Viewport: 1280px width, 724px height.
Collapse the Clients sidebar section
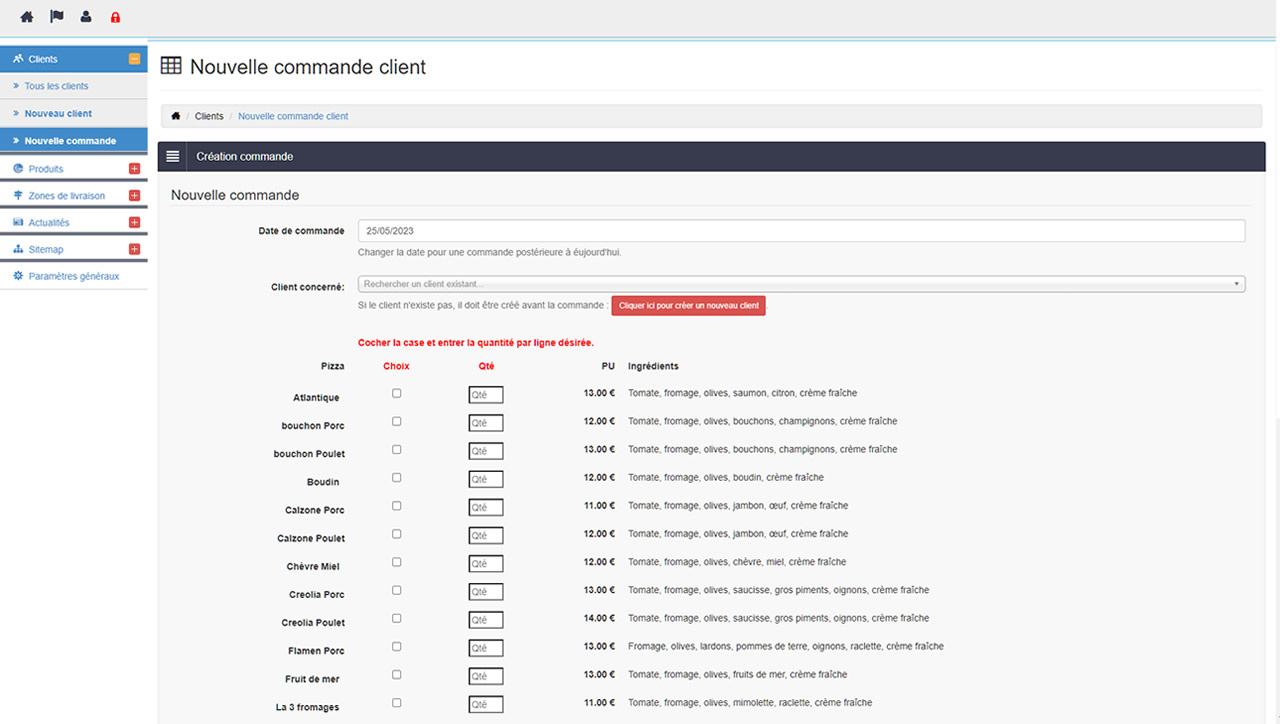(134, 59)
